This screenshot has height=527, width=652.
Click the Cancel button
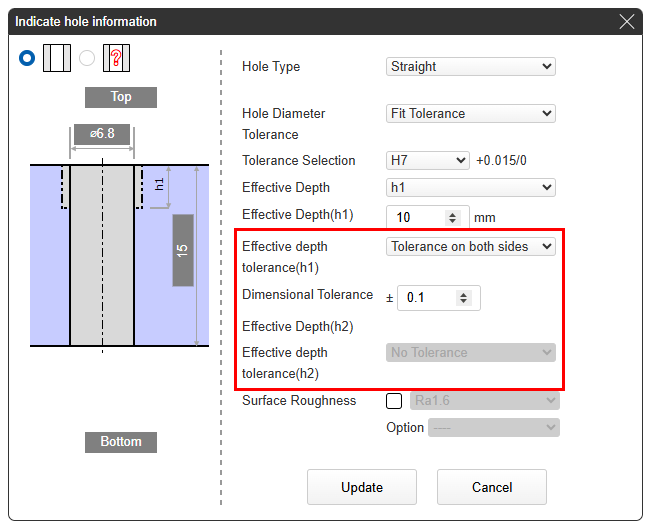point(492,488)
